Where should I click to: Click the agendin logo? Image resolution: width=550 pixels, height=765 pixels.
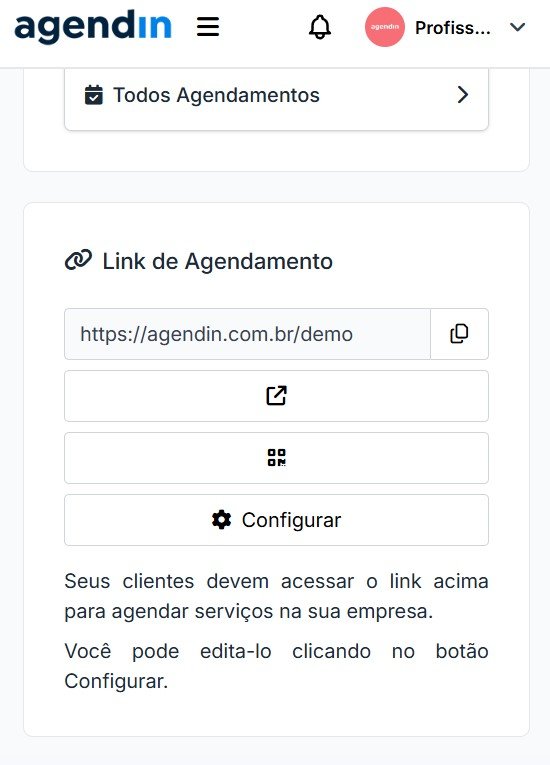click(93, 27)
